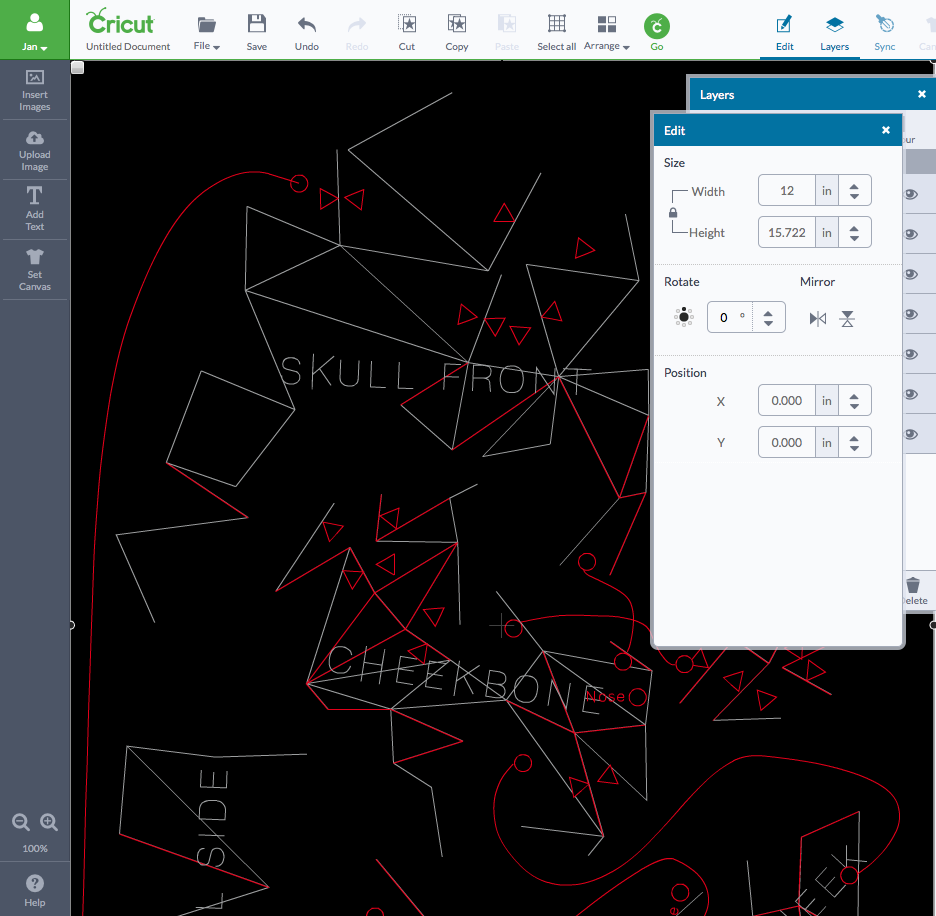Increase Height with the up arrow

(x=854, y=228)
